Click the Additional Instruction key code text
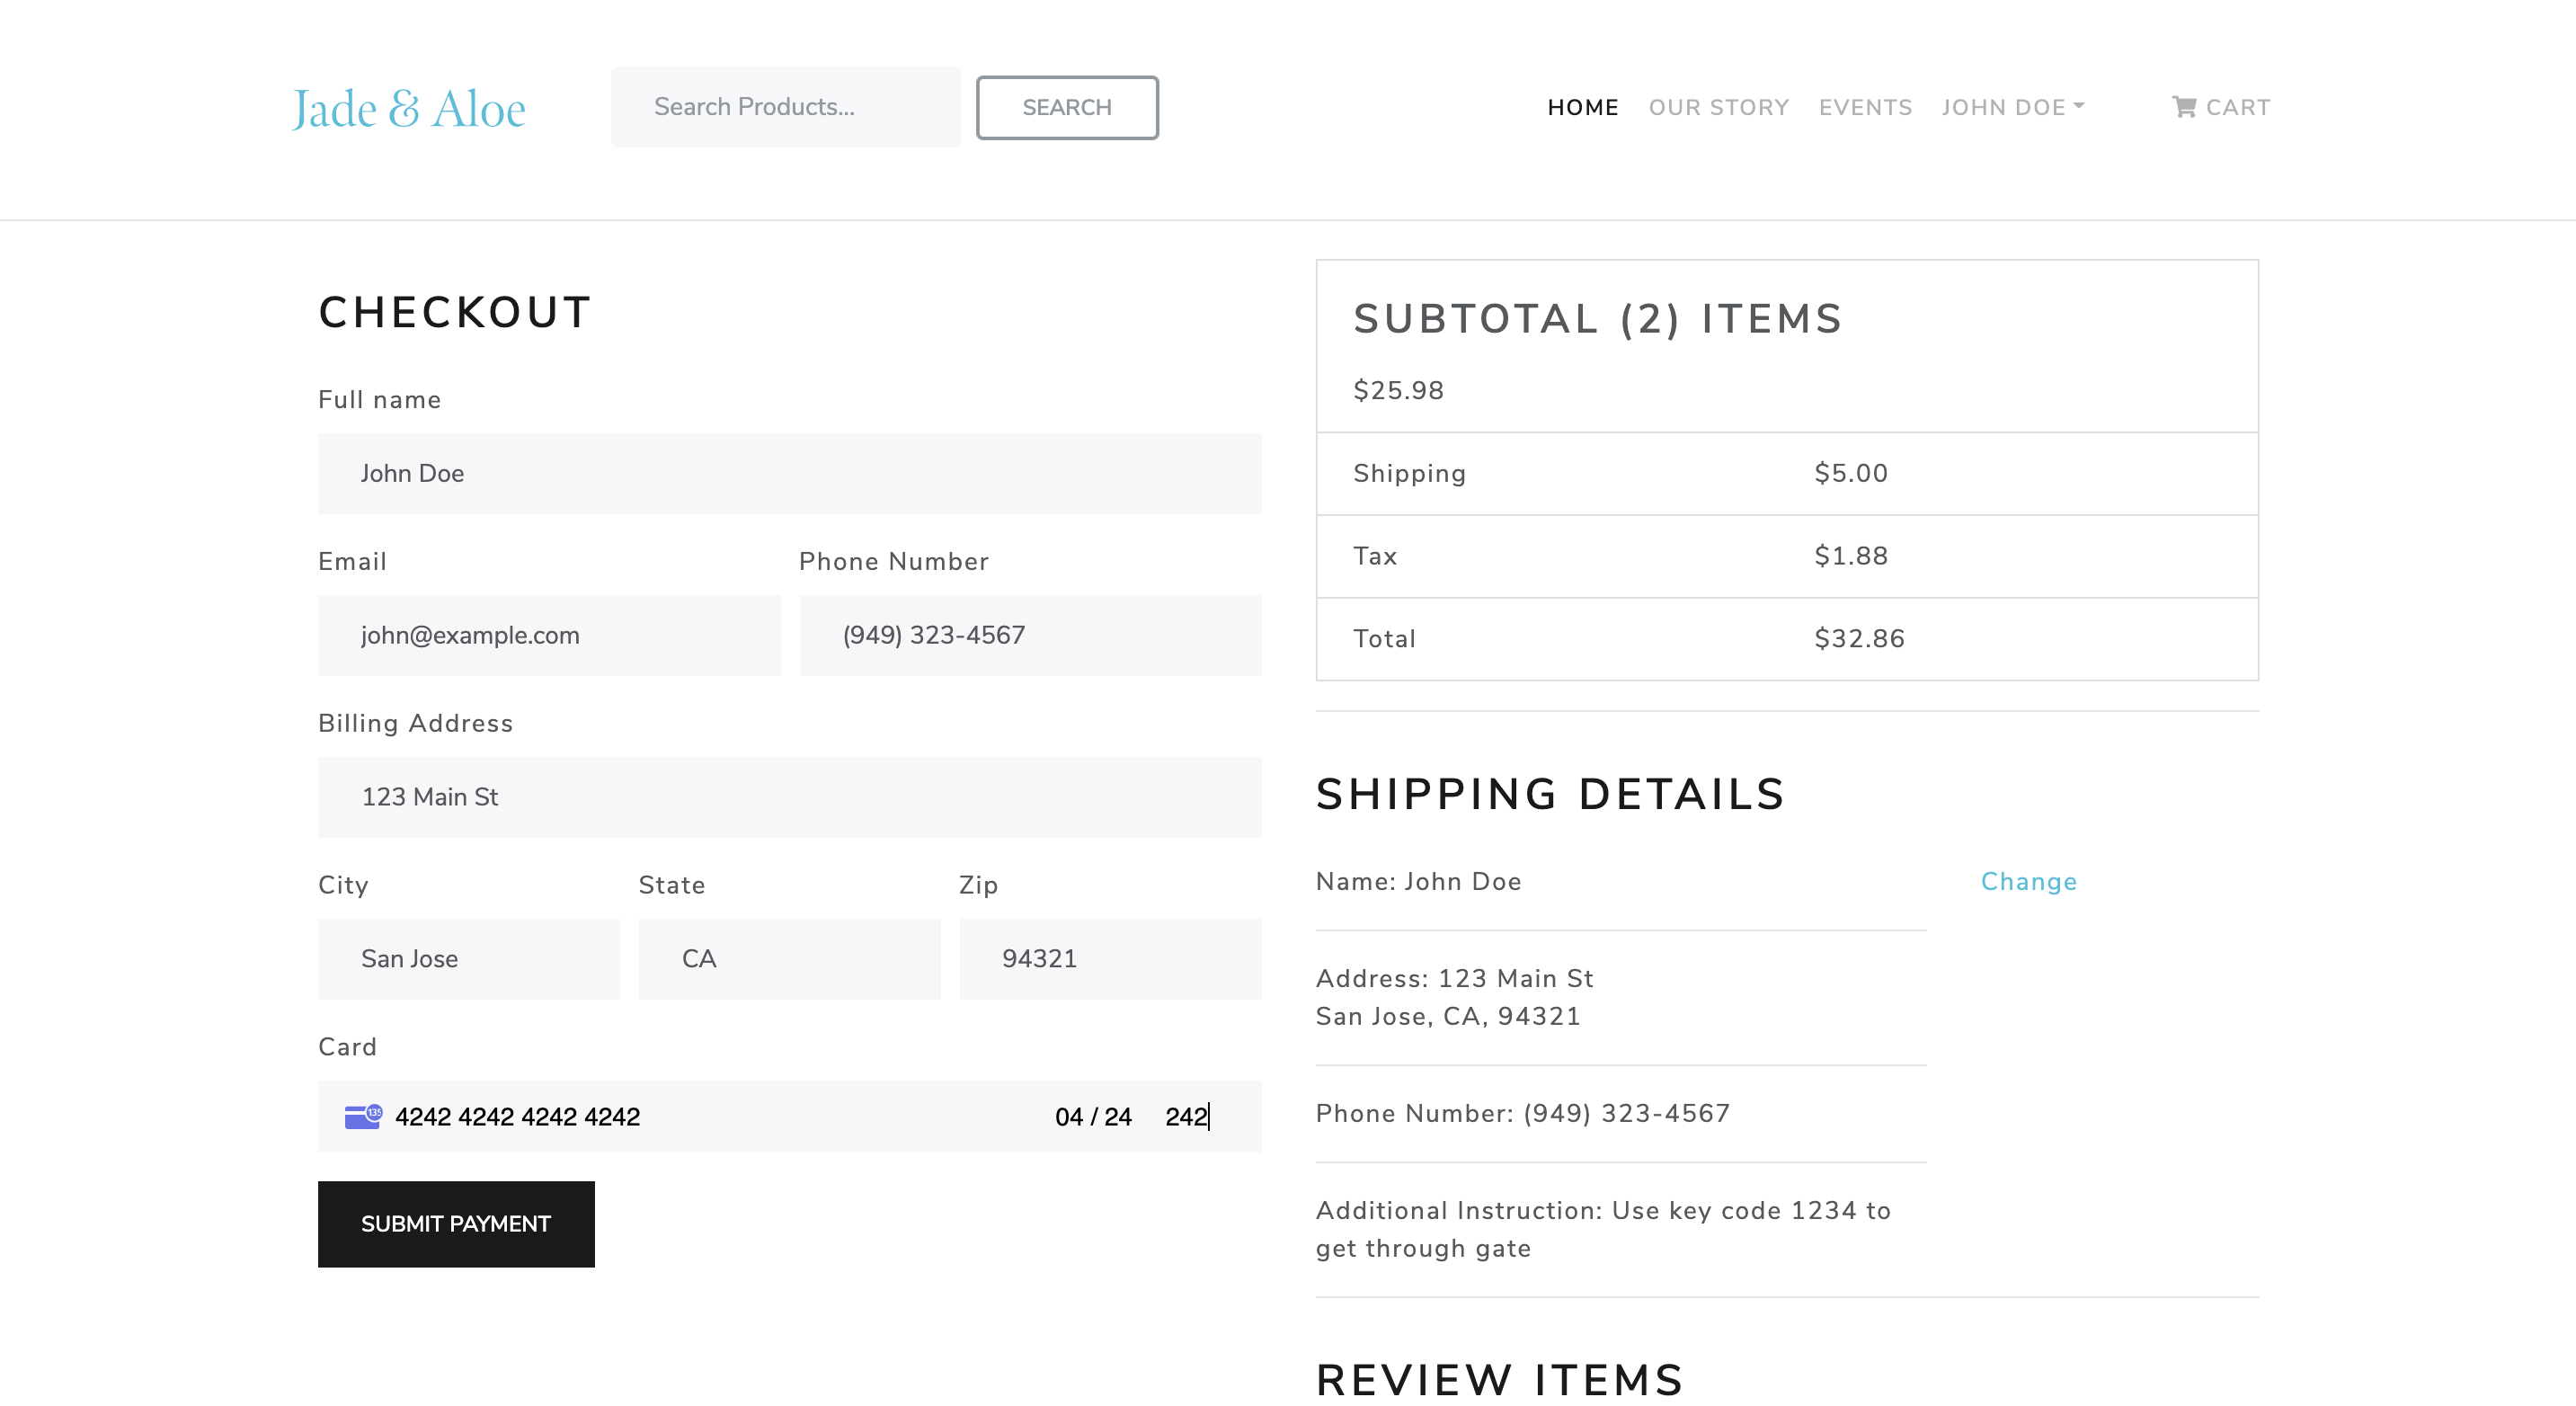The width and height of the screenshot is (2576, 1406). tap(1603, 1229)
